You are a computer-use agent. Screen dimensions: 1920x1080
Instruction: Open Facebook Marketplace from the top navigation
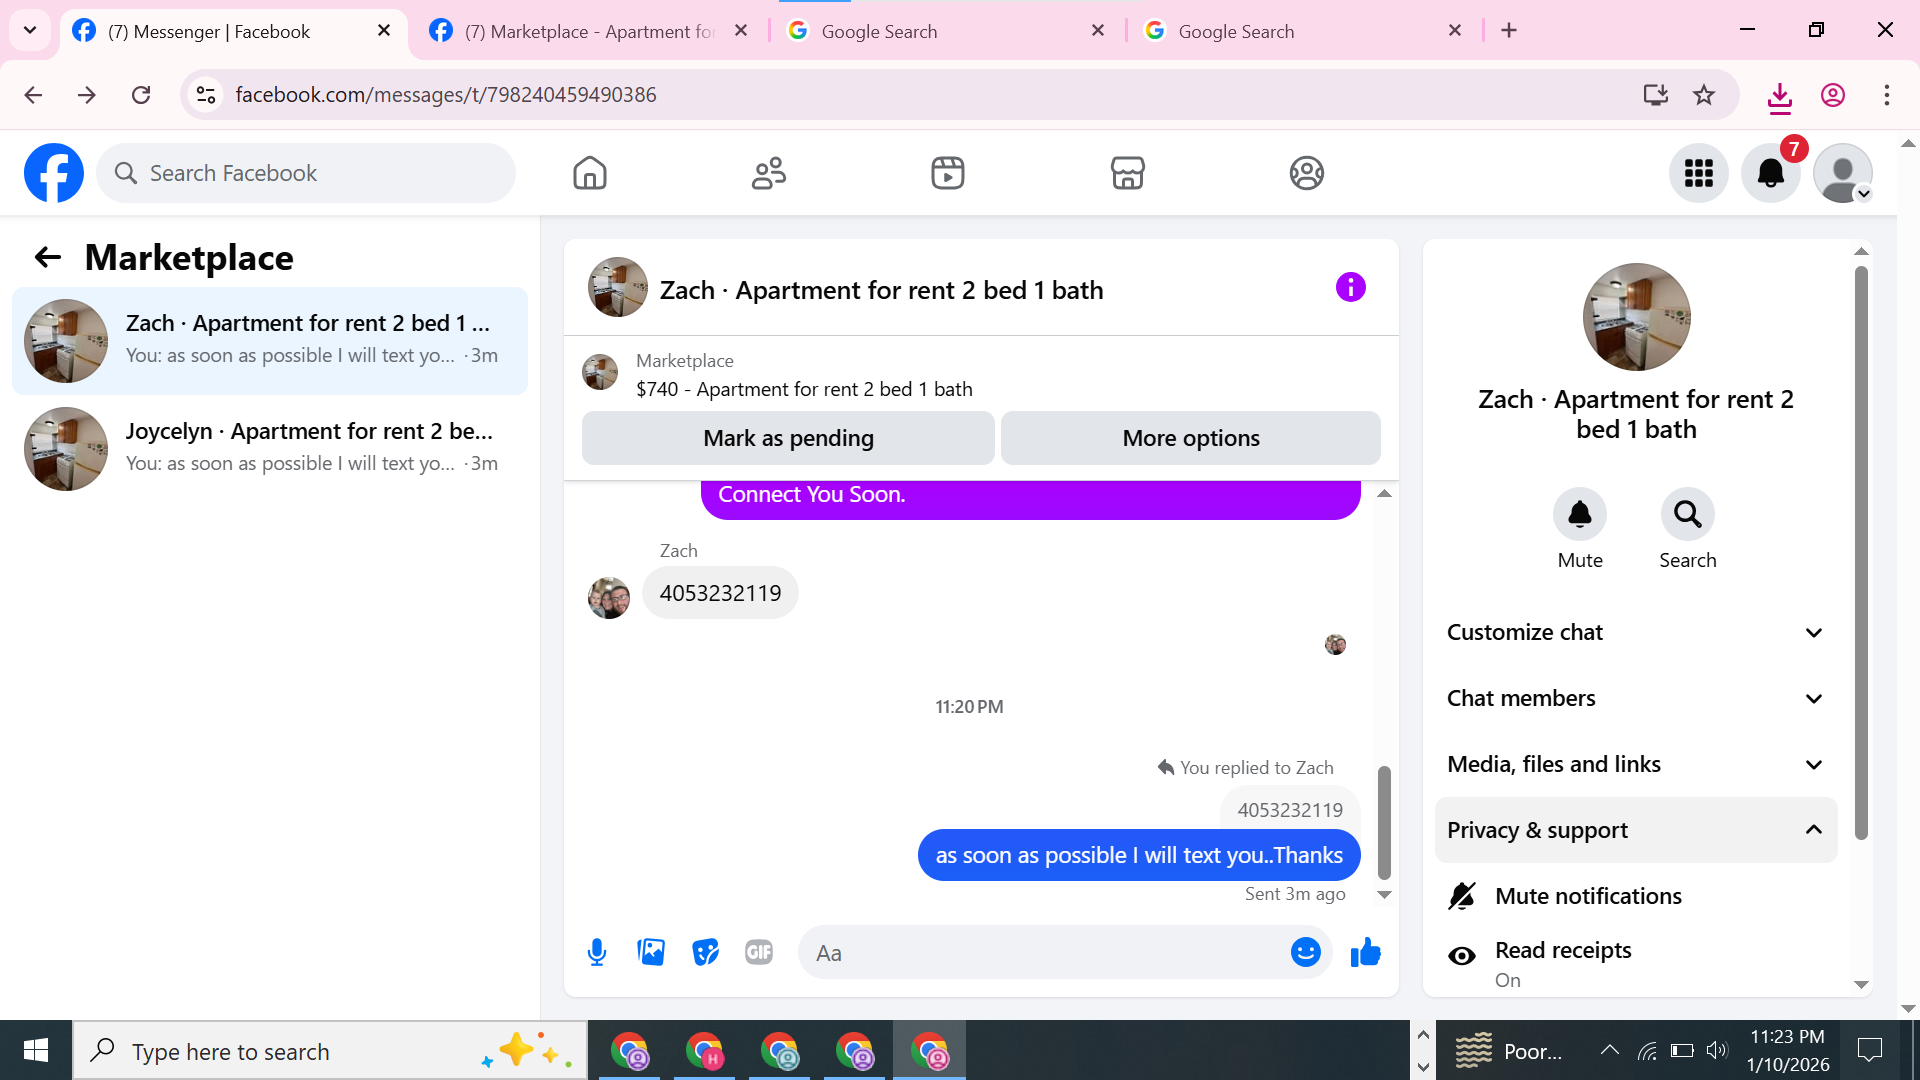coord(1127,173)
